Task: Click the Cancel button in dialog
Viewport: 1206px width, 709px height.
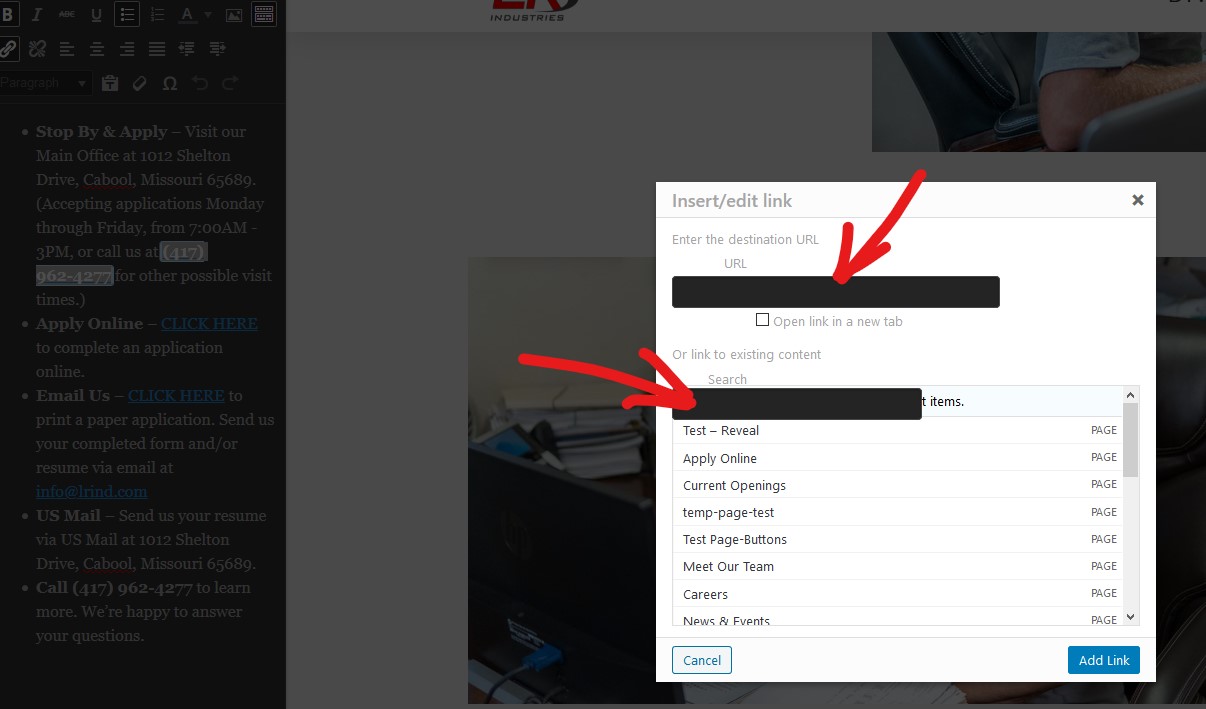Action: click(702, 660)
